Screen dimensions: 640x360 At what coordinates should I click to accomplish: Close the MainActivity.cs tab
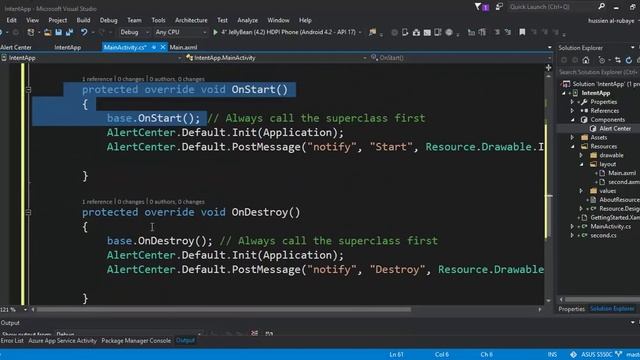[163, 47]
